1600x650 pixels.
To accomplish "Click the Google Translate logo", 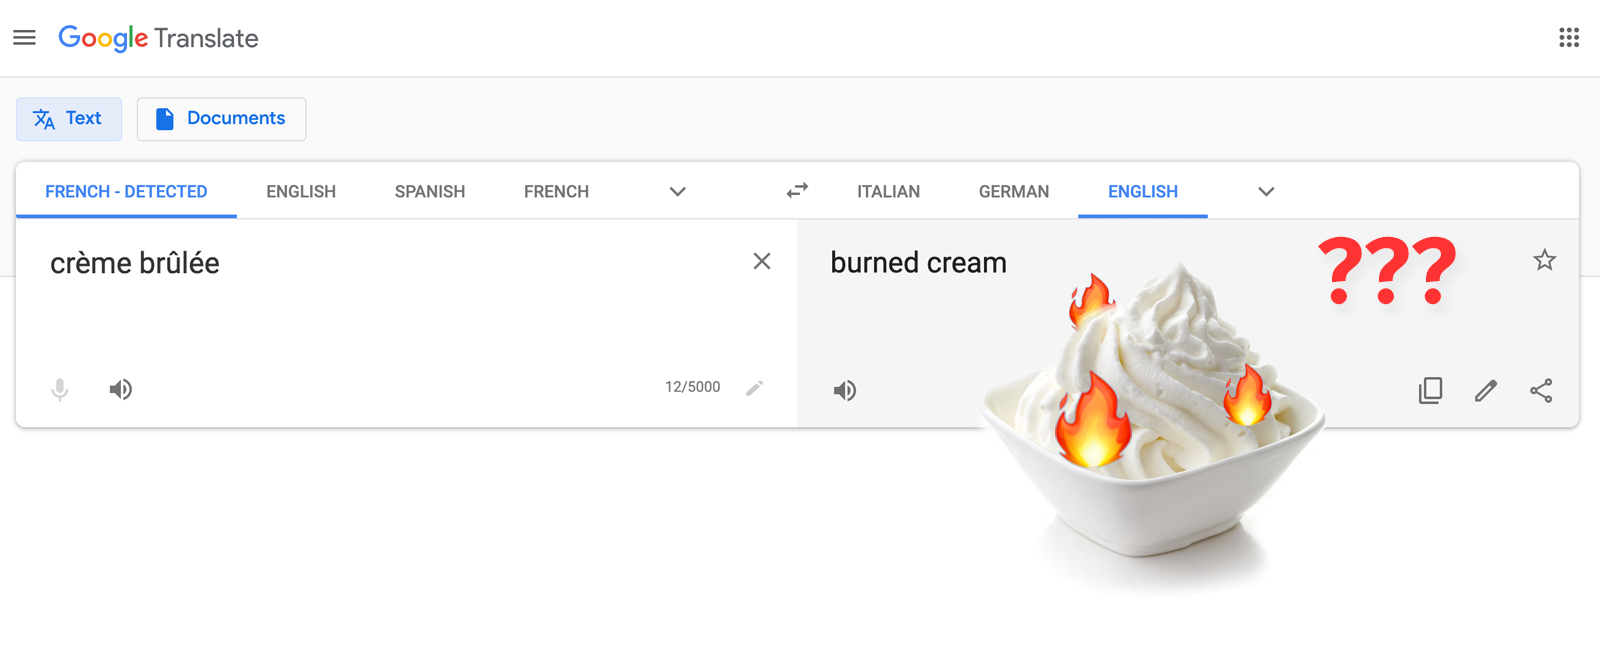I will pyautogui.click(x=158, y=38).
